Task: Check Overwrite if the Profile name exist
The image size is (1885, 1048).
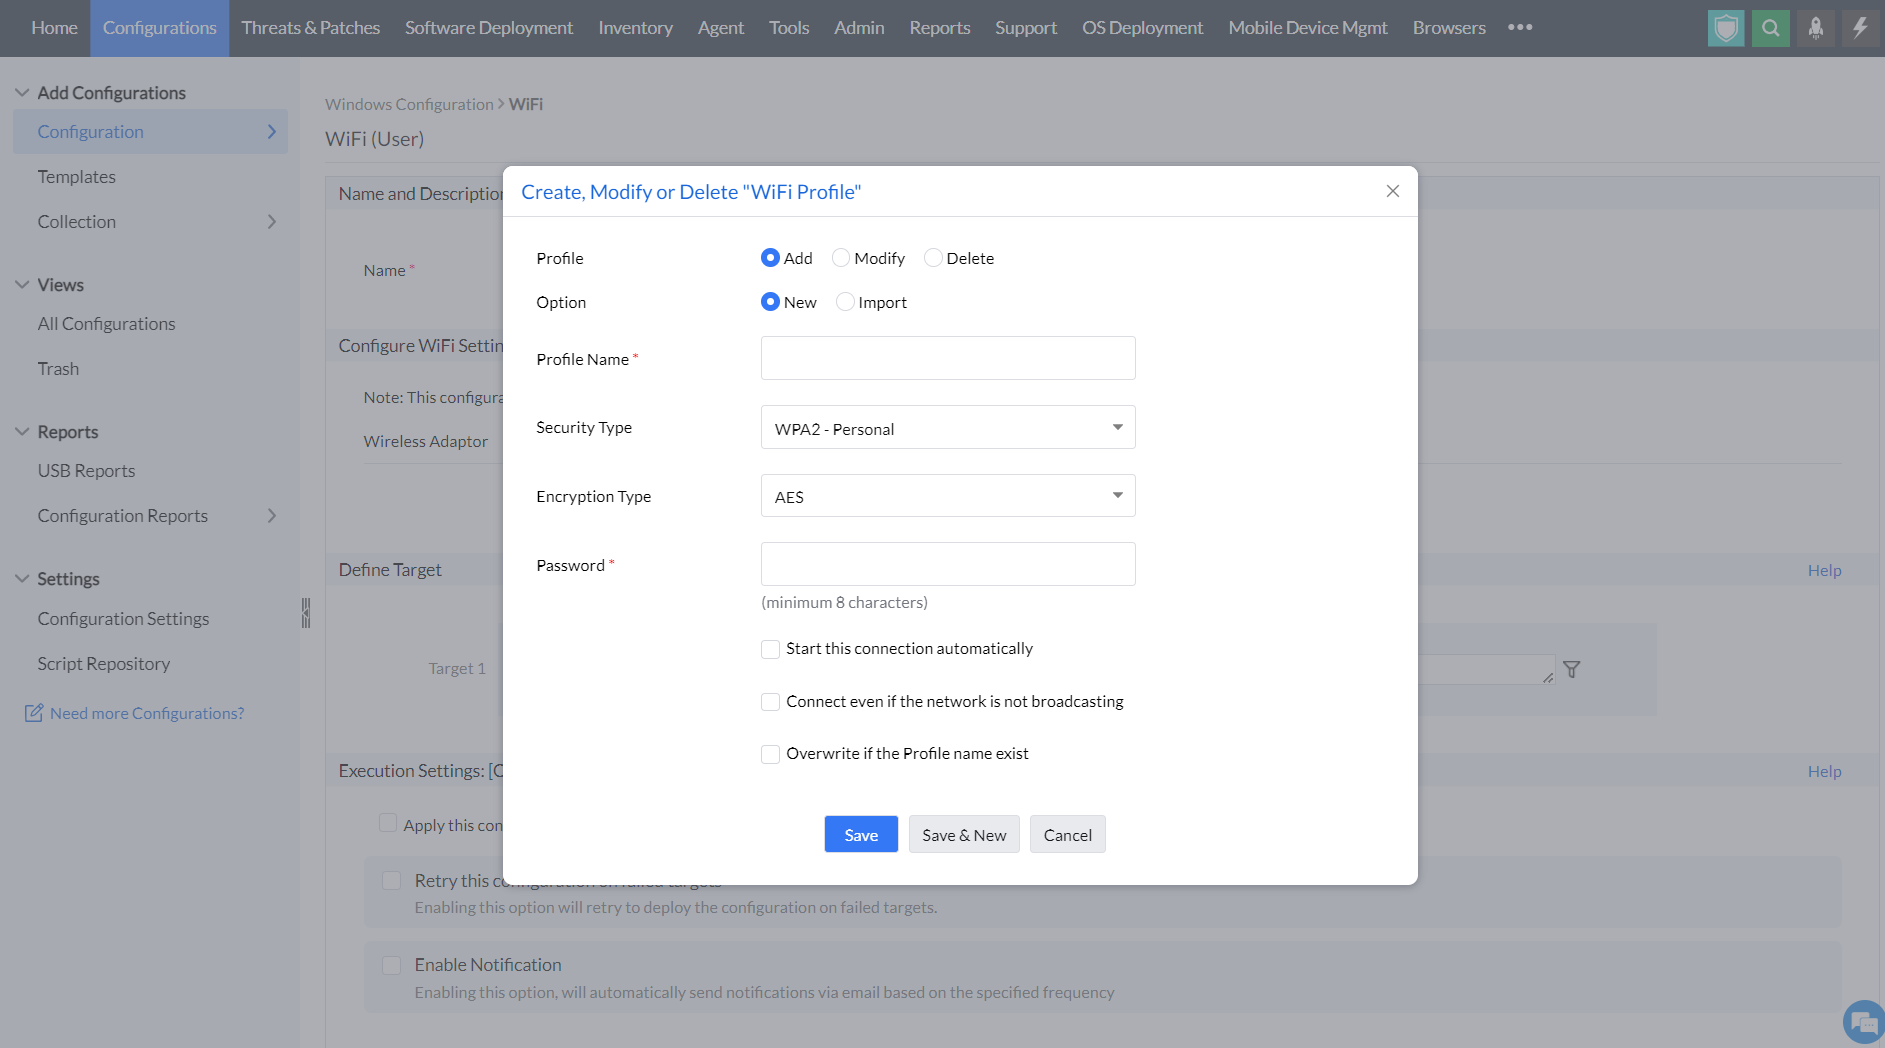Action: (x=771, y=754)
